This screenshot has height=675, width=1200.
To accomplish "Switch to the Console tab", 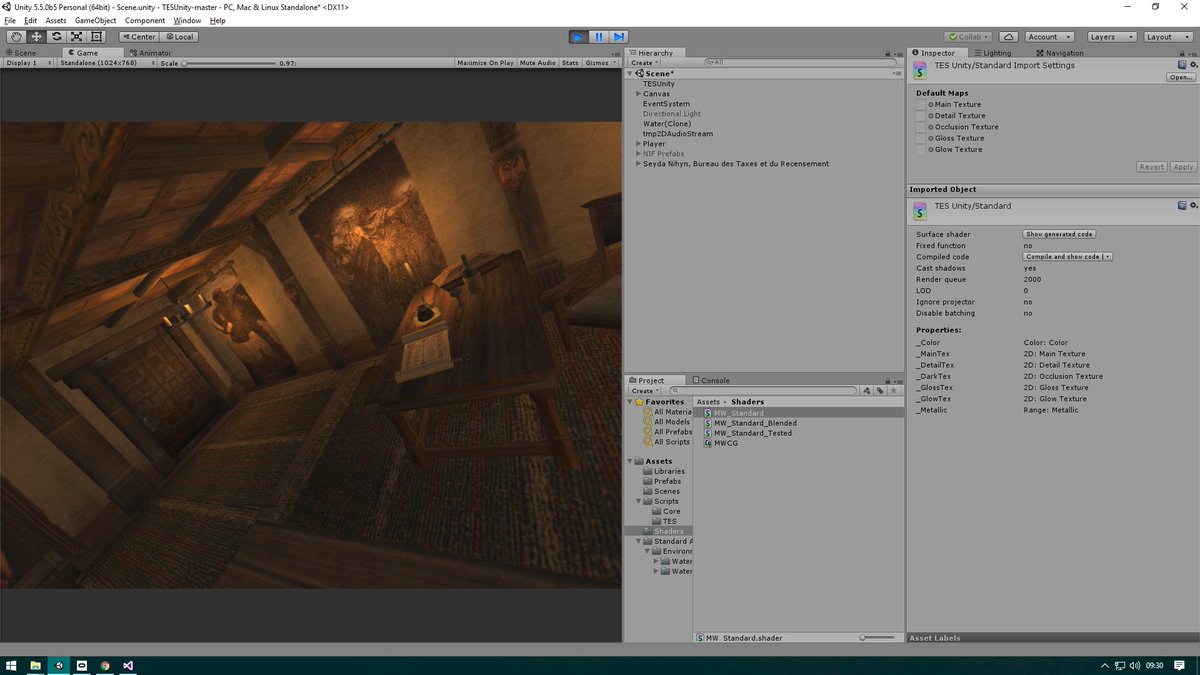I will (x=710, y=380).
